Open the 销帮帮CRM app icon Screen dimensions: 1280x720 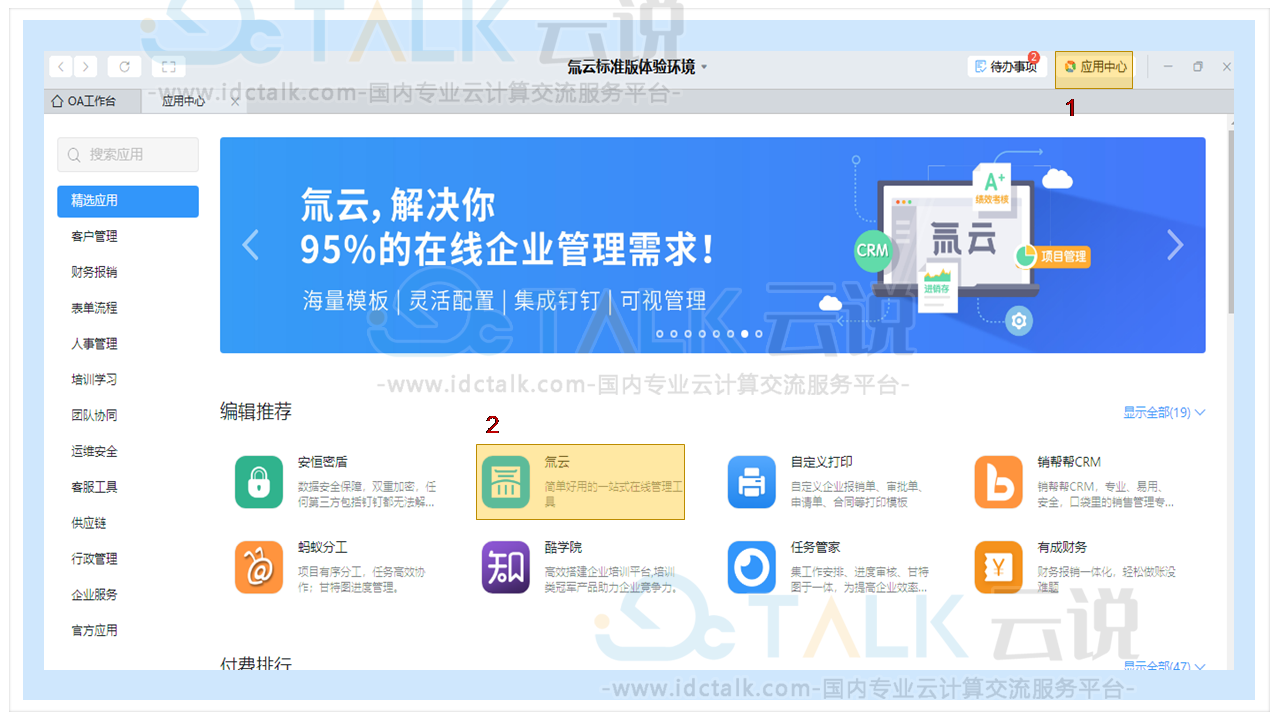click(999, 482)
